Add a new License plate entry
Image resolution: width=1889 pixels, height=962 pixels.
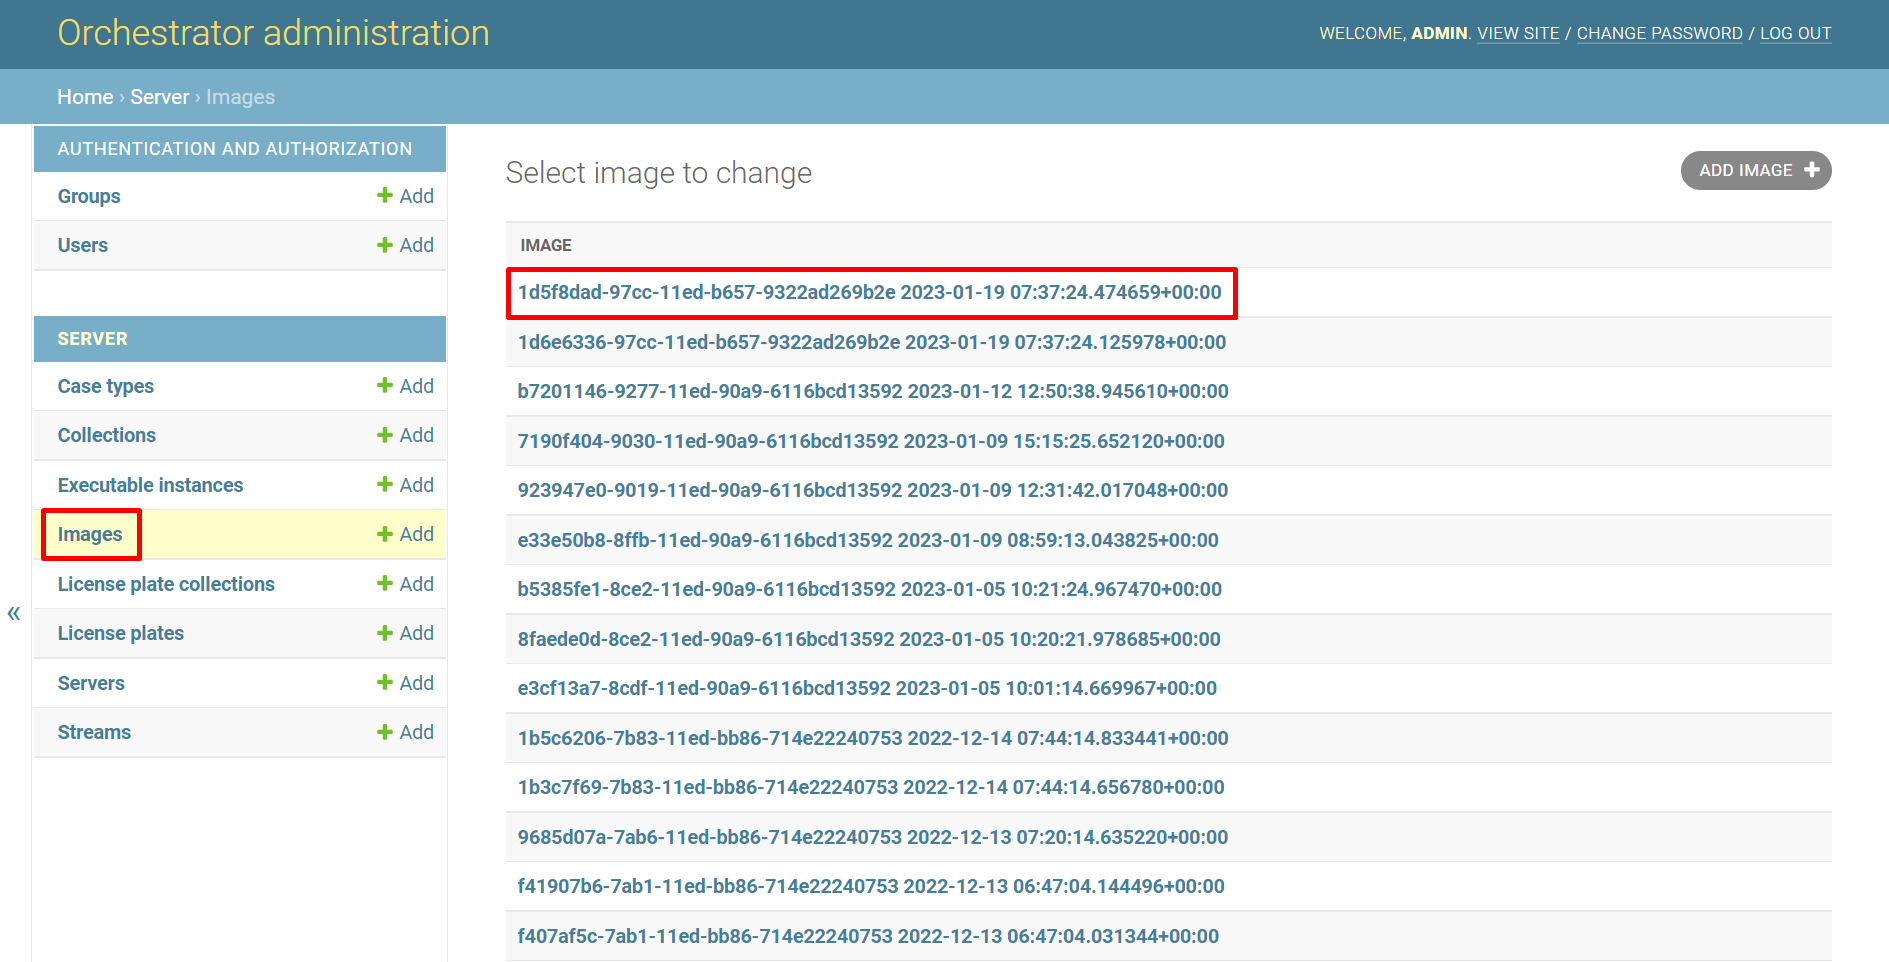point(405,633)
